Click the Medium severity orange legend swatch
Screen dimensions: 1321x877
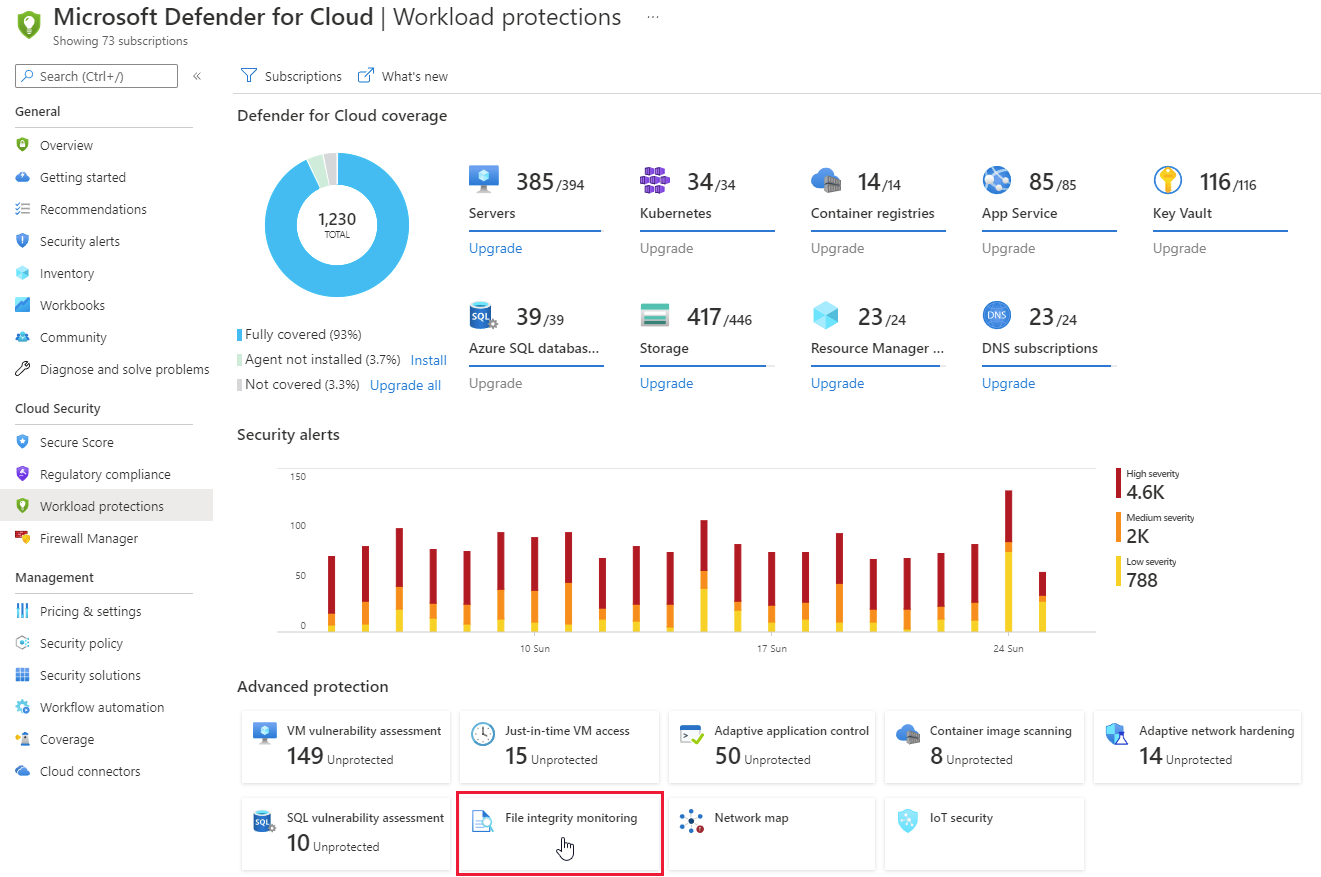[x=1119, y=527]
